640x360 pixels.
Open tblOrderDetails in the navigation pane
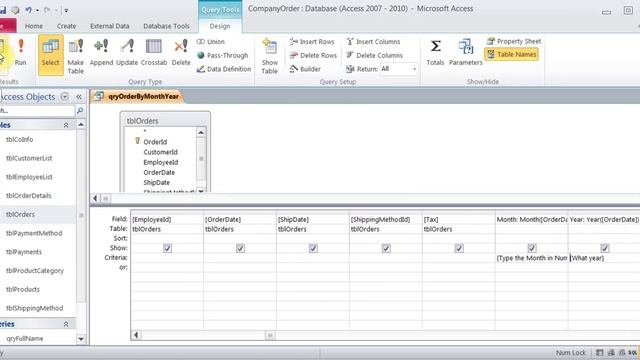click(29, 196)
